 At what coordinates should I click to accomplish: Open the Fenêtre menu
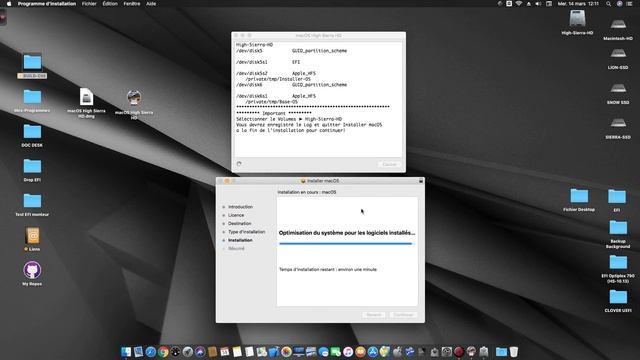tap(132, 4)
